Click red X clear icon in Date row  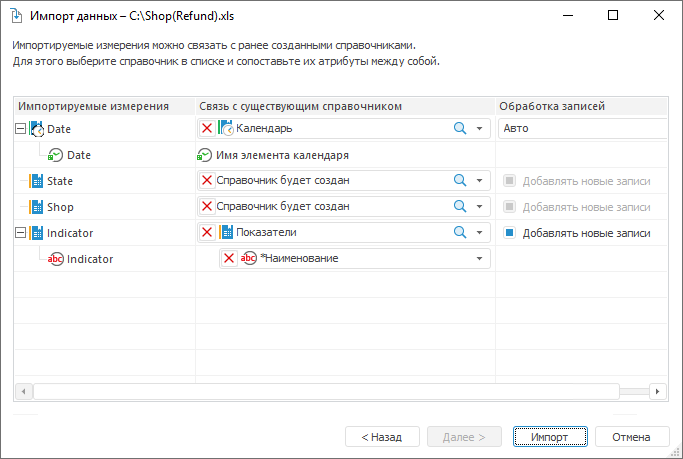coord(207,128)
